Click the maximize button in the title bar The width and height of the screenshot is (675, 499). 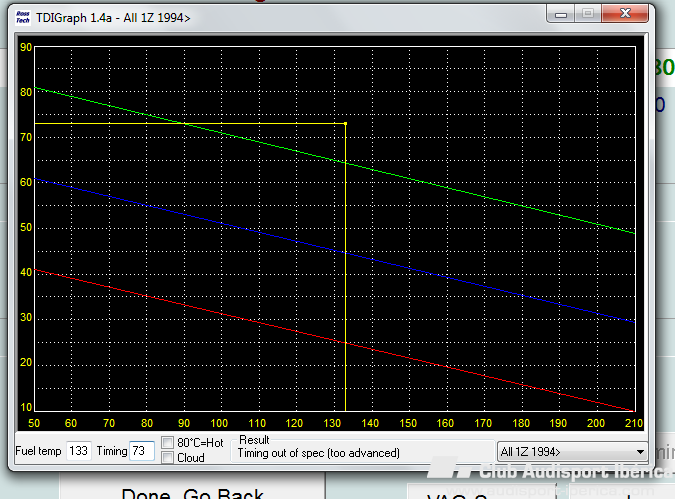(588, 14)
